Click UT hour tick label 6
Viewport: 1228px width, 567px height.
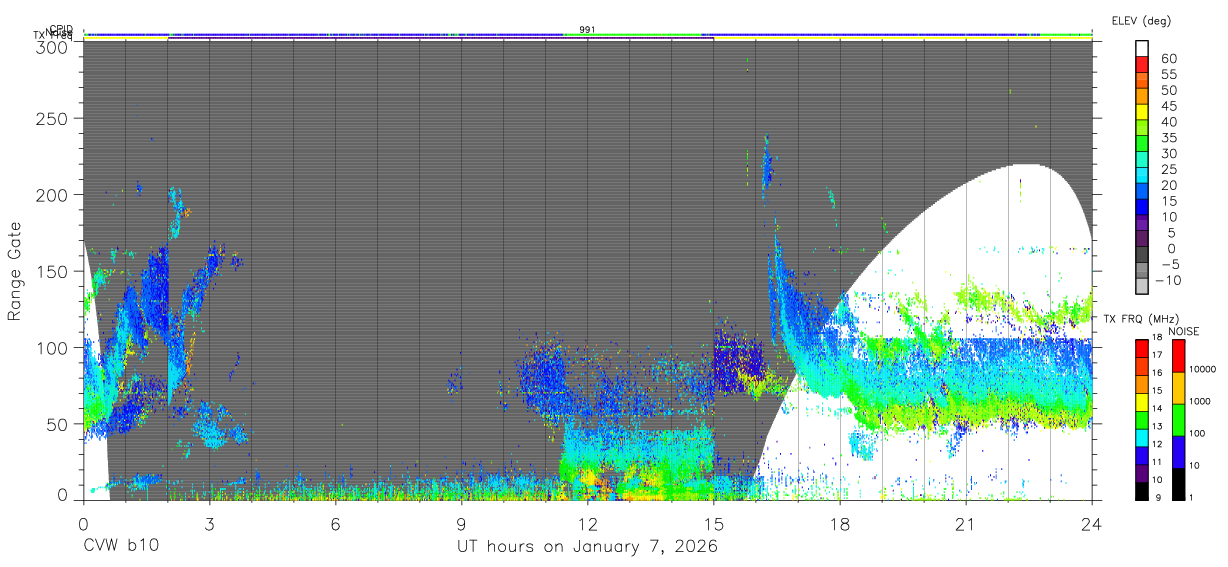pyautogui.click(x=335, y=524)
